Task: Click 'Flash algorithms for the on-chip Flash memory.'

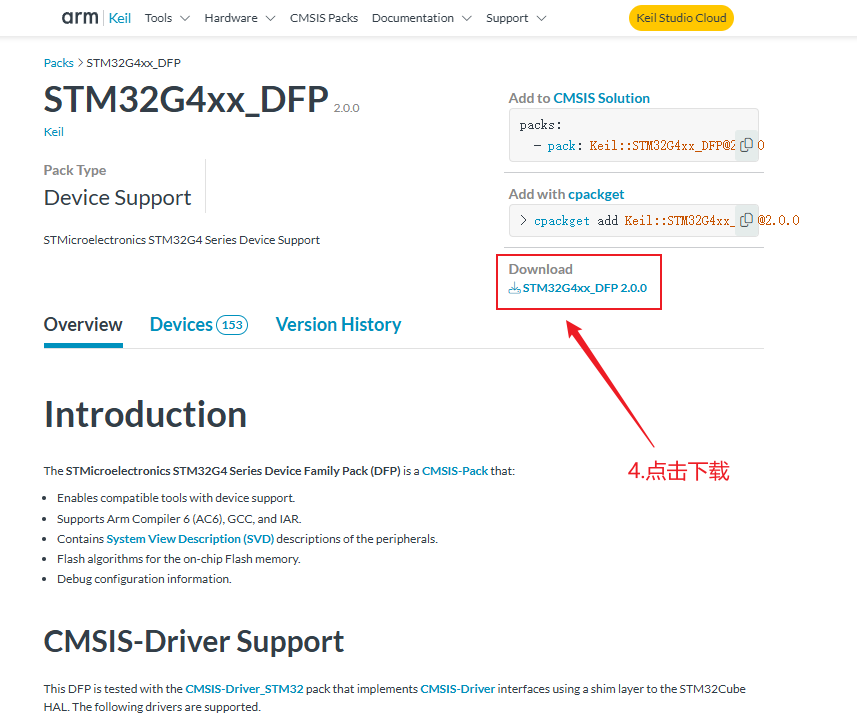Action: [x=179, y=559]
